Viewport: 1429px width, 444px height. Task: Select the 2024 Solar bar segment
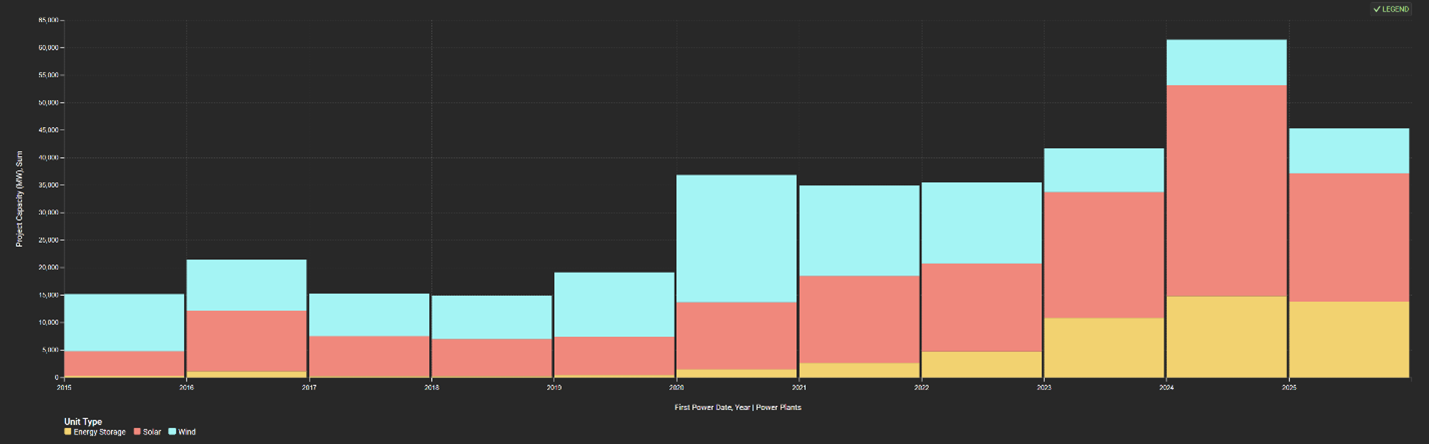(1226, 190)
